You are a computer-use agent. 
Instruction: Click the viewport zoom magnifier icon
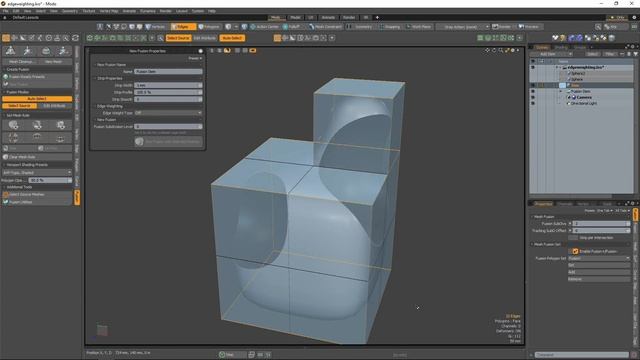500,51
